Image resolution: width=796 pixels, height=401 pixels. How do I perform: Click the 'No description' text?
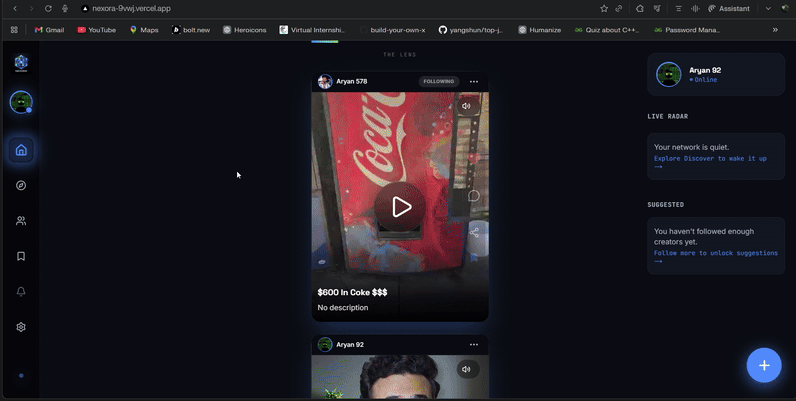click(x=343, y=308)
